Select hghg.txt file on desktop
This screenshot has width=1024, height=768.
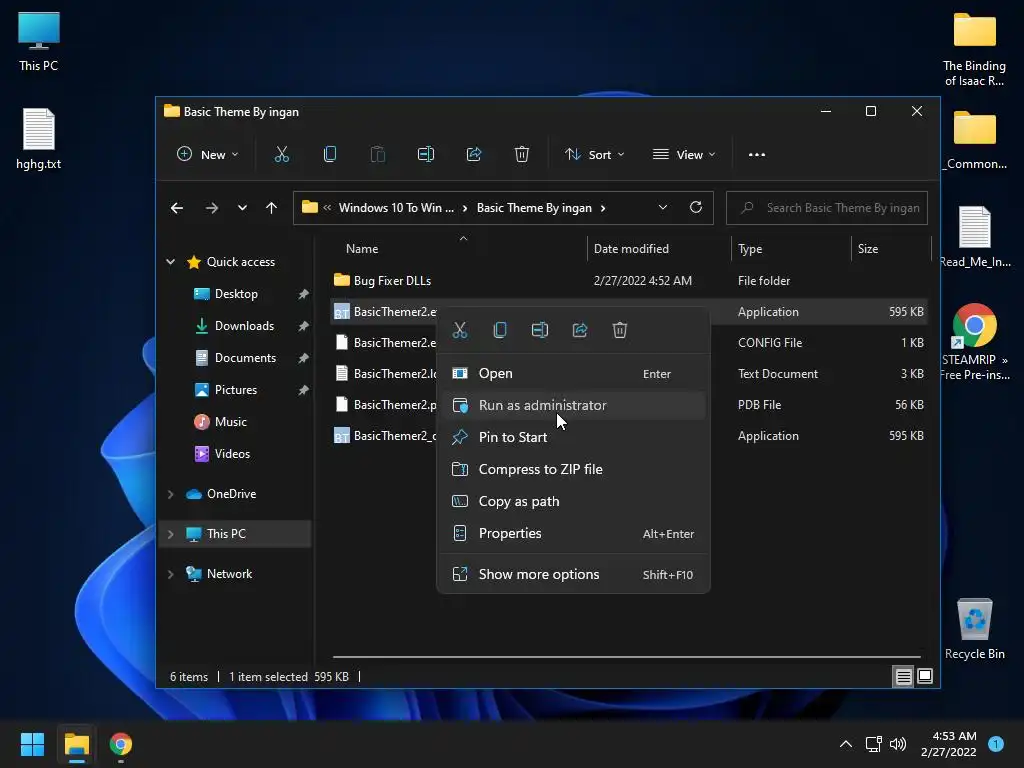click(39, 138)
